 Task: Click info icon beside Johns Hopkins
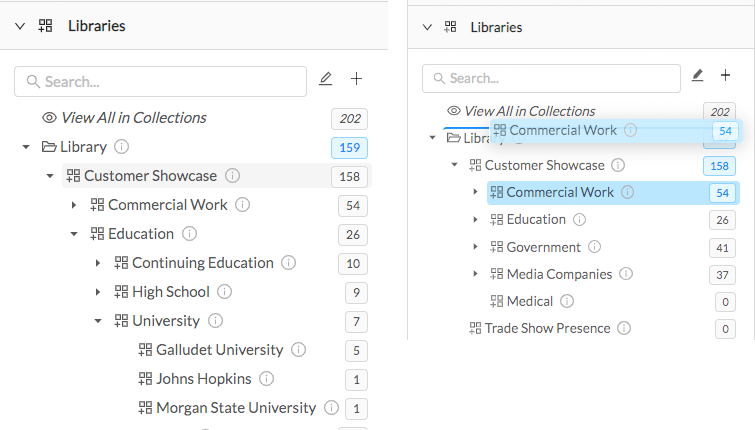tap(266, 379)
